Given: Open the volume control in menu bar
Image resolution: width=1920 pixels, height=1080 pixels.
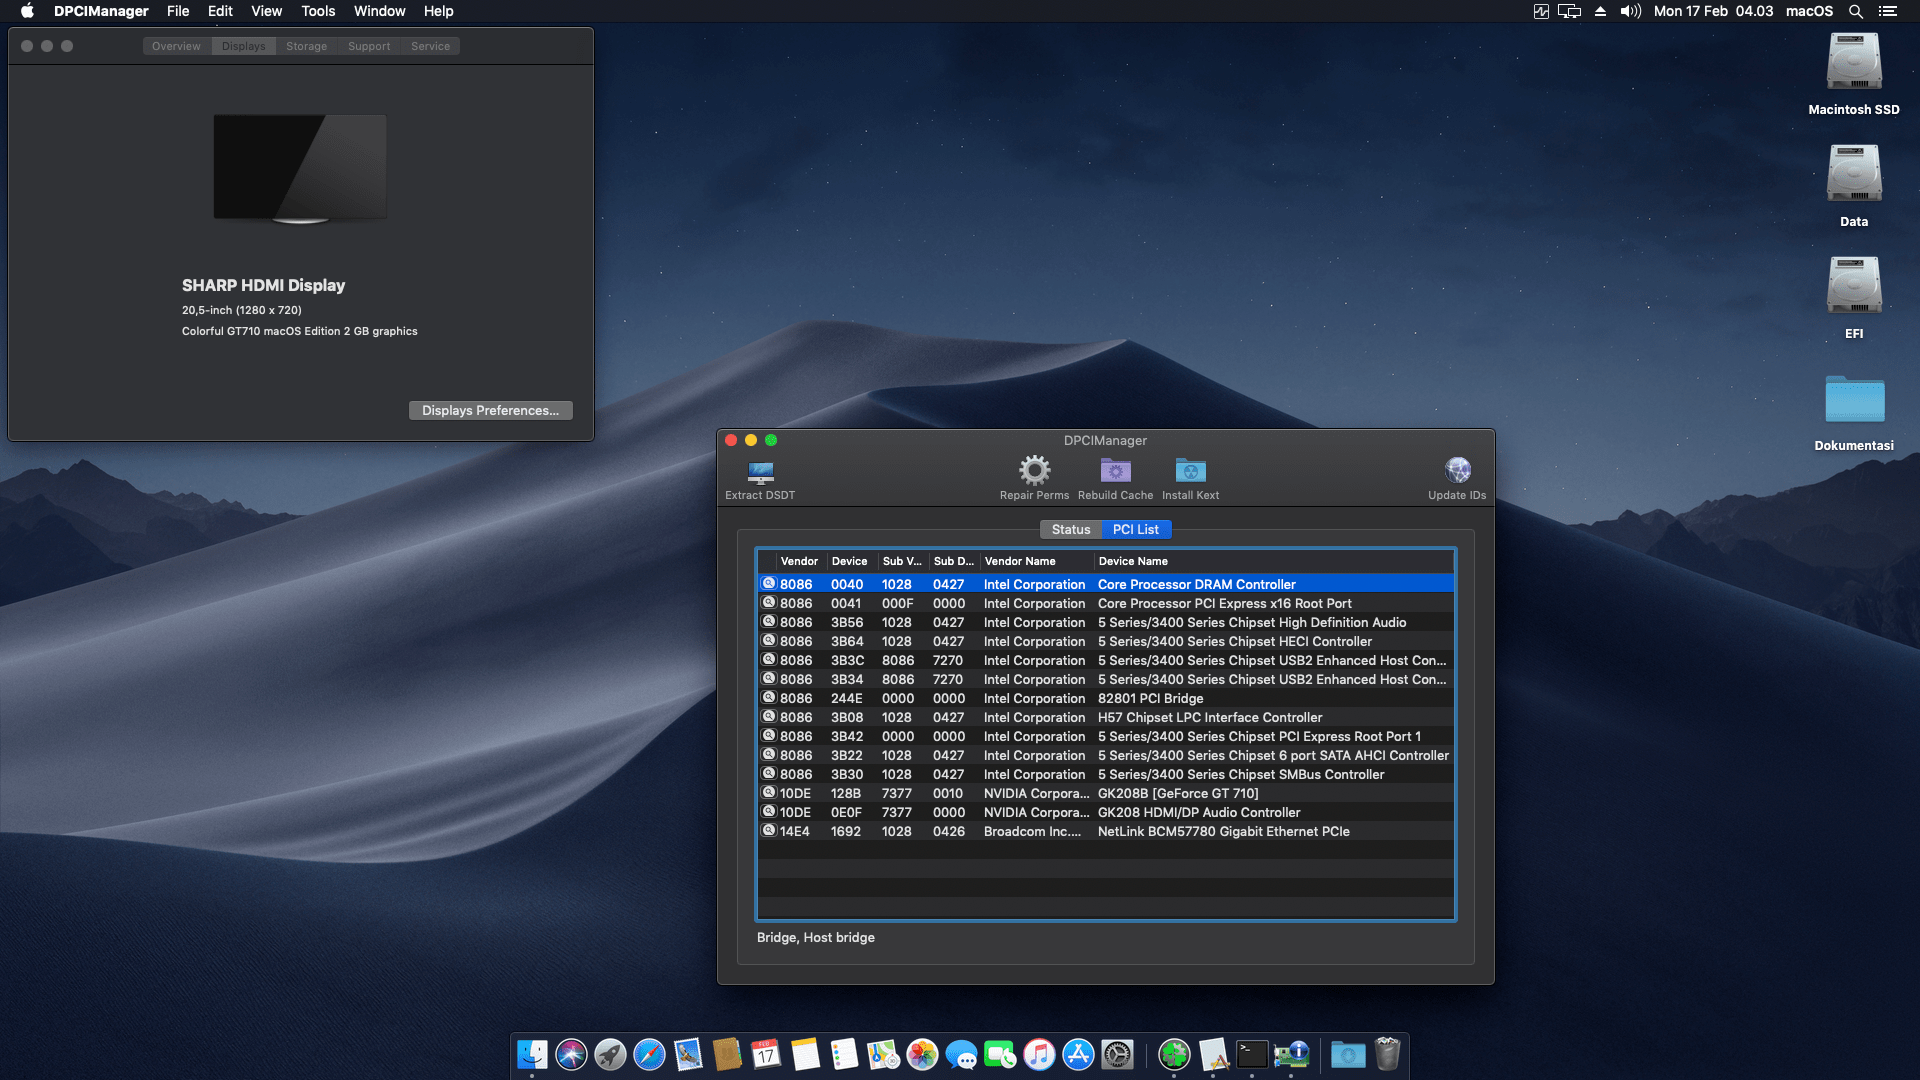Looking at the screenshot, I should click(1630, 11).
